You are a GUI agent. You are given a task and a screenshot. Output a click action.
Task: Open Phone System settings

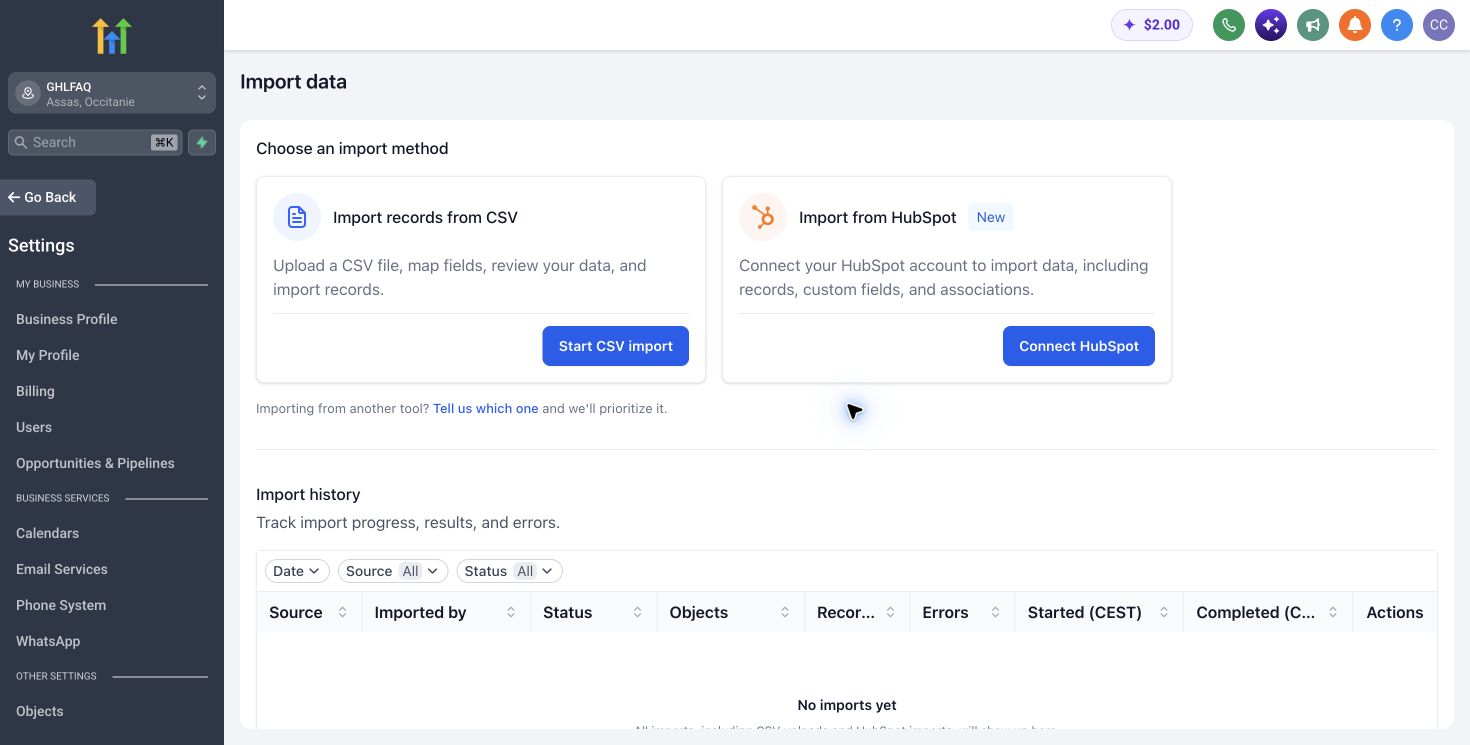(61, 605)
